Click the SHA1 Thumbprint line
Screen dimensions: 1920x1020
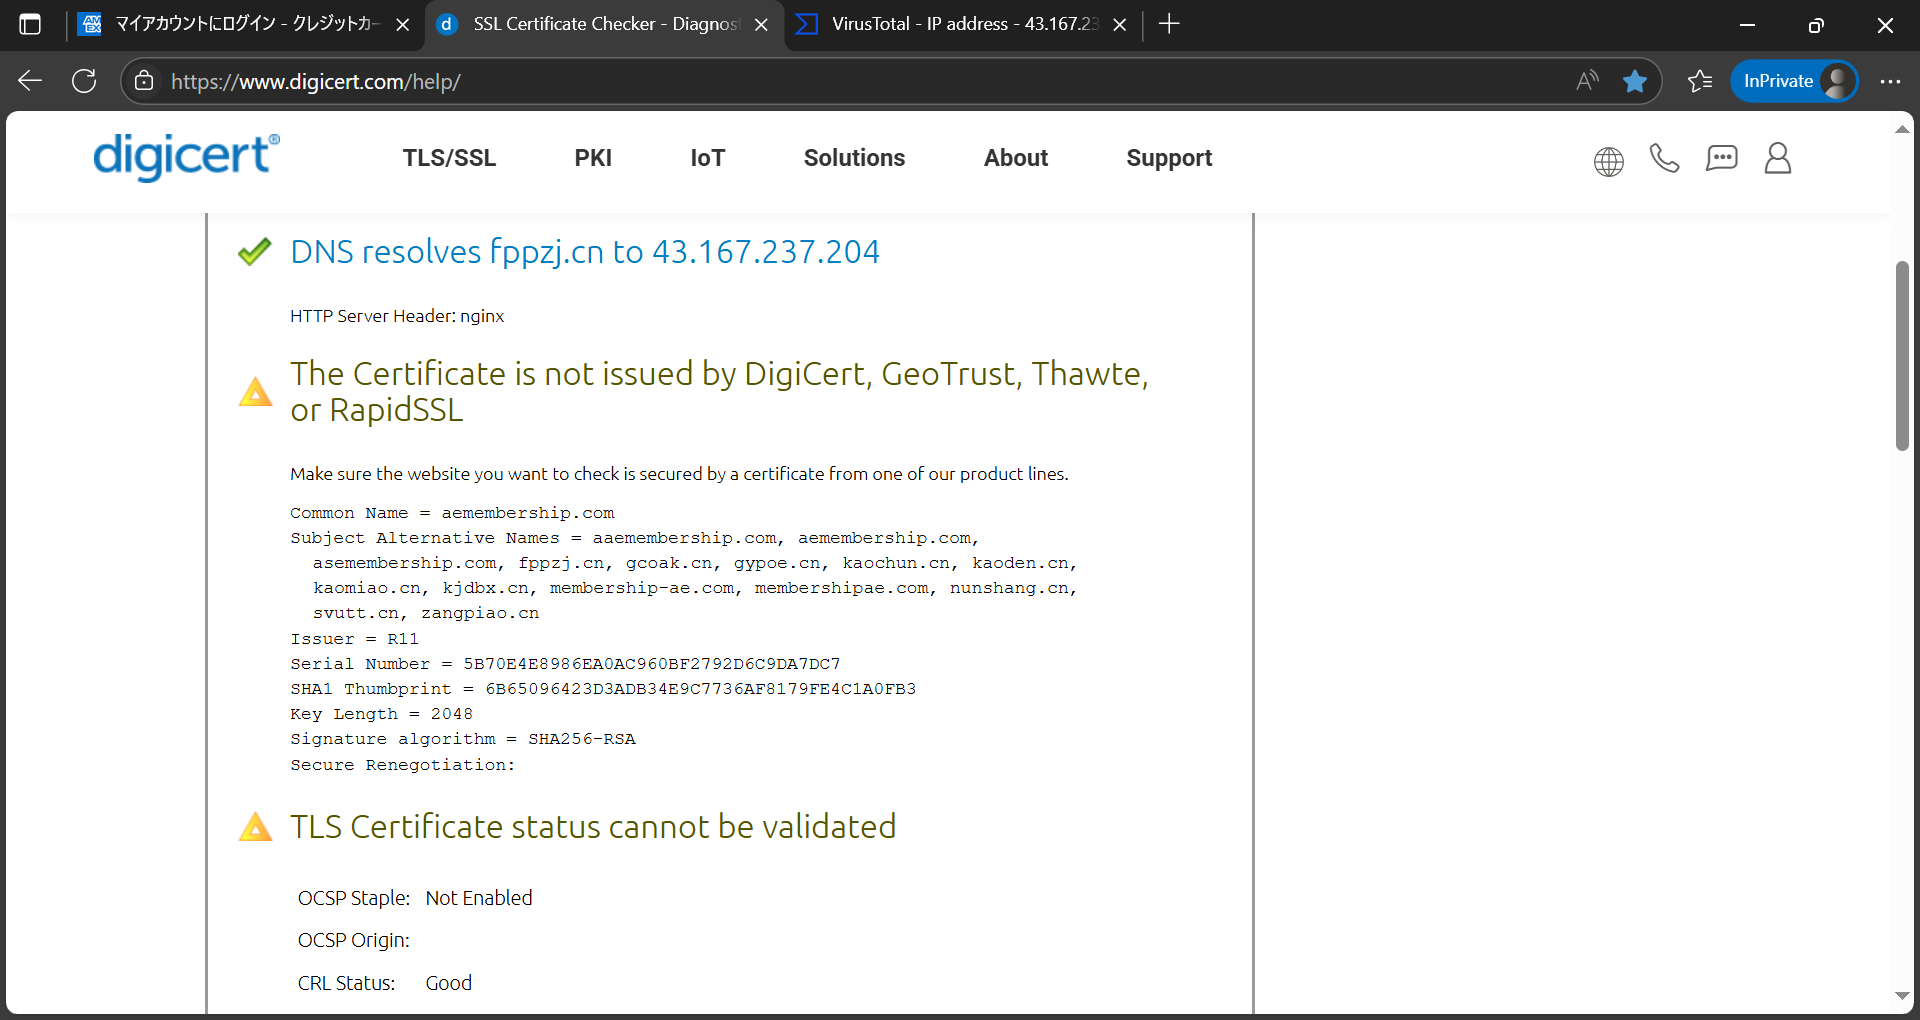tap(603, 689)
